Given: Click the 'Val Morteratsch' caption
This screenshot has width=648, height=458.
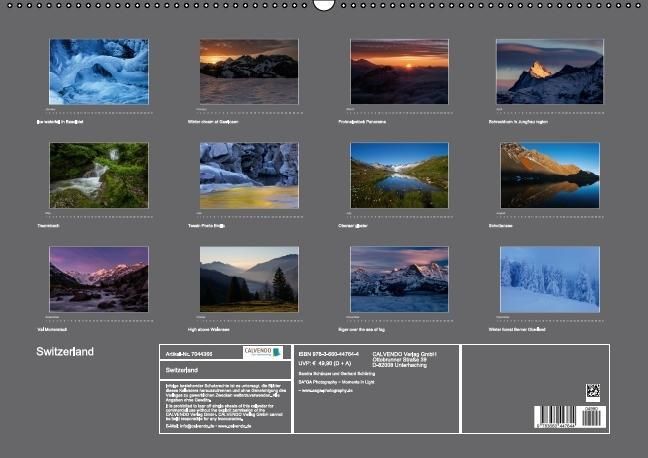Looking at the screenshot, I should [x=52, y=329].
